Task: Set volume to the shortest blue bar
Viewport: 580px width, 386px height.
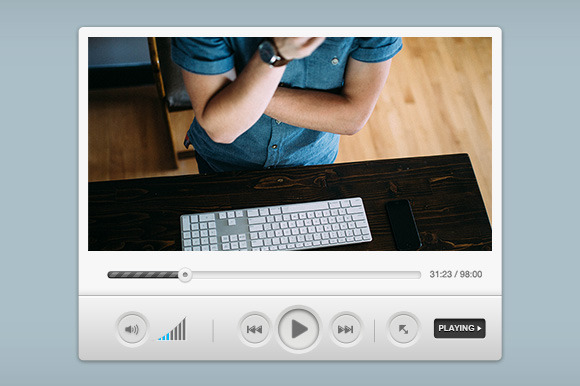Action: pos(160,339)
